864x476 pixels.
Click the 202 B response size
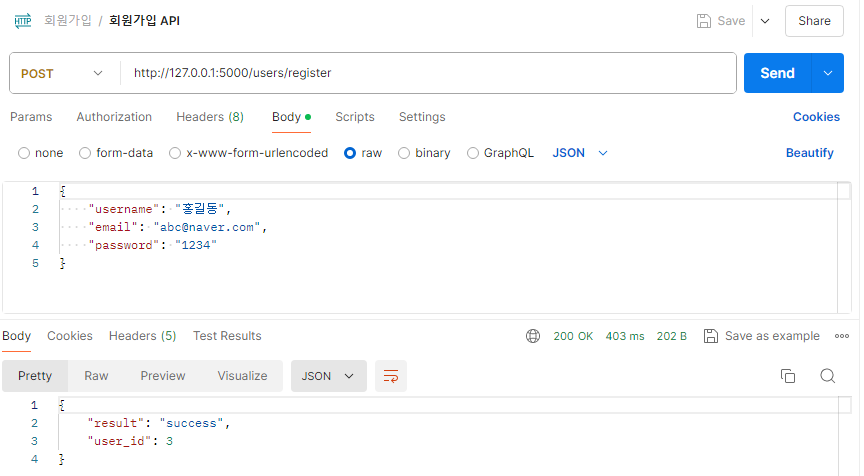[x=672, y=336]
